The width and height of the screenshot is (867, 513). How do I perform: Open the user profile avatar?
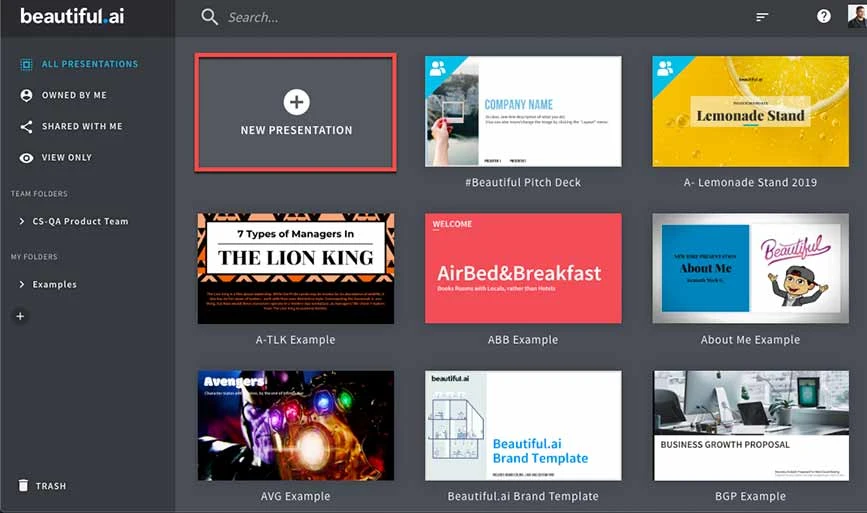(x=857, y=15)
